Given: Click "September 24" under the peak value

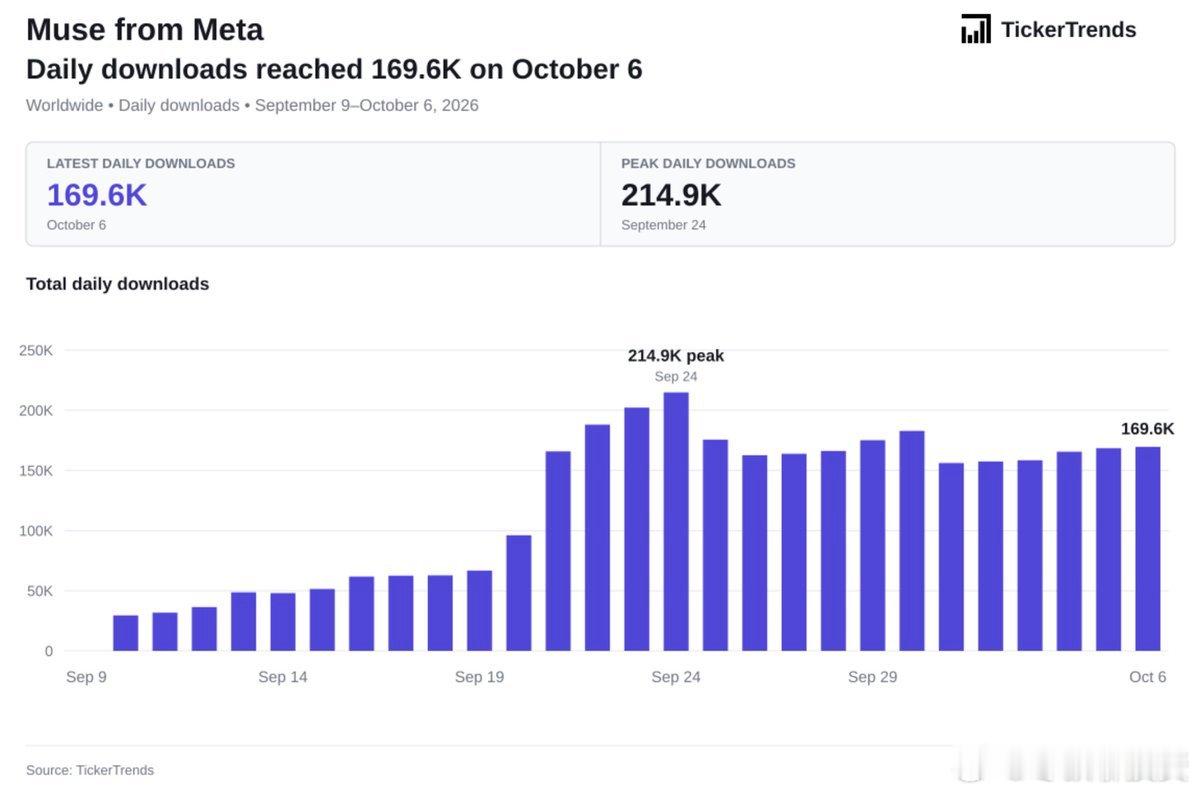Looking at the screenshot, I should coord(663,225).
